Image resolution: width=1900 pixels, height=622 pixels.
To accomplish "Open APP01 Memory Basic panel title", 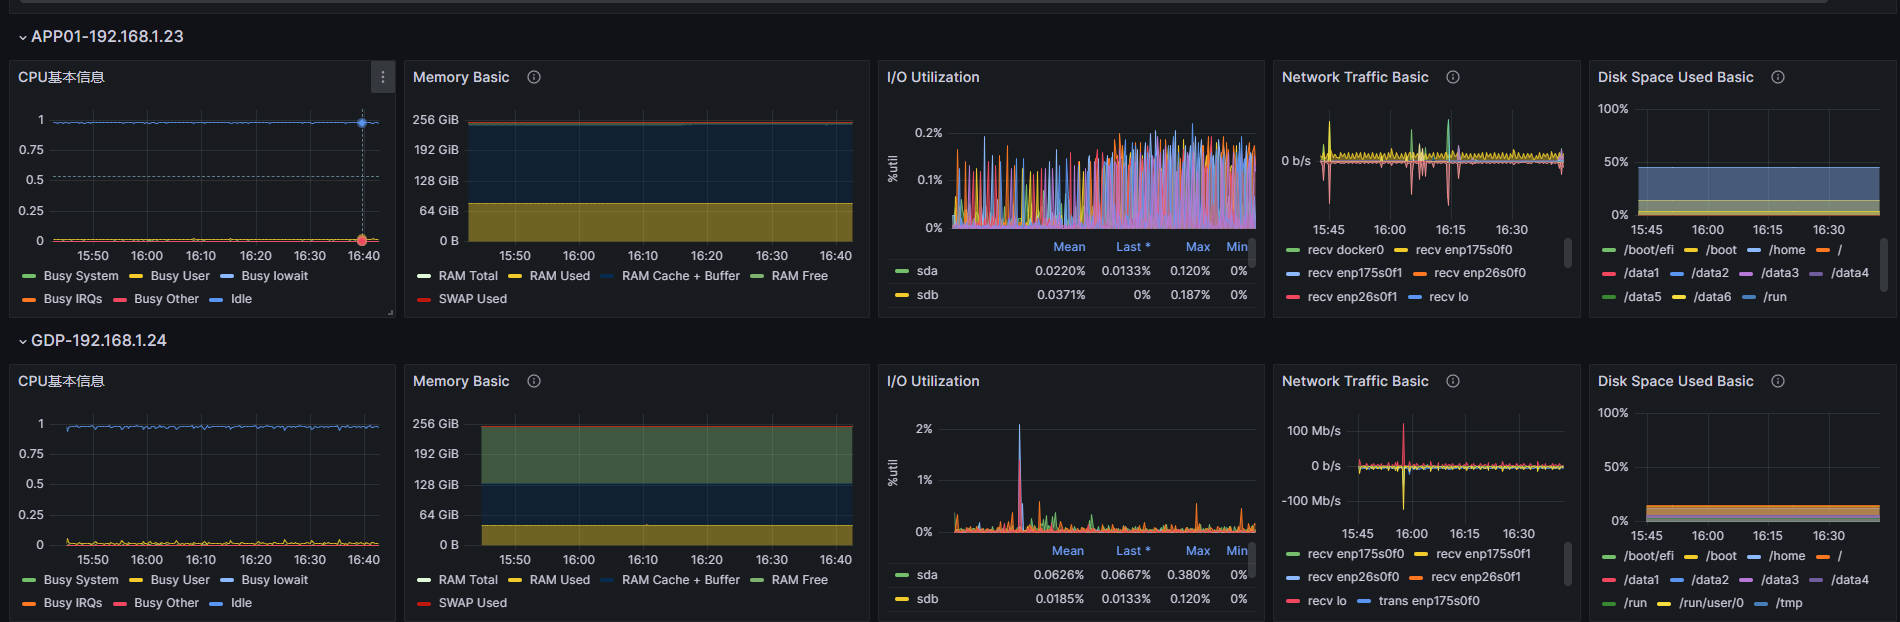I will (461, 77).
